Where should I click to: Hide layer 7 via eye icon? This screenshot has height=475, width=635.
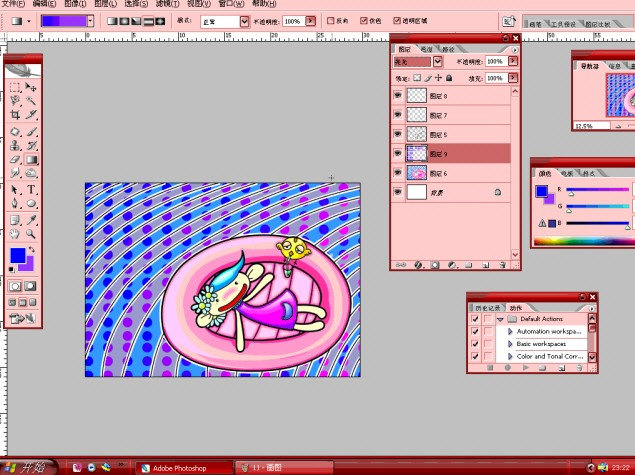398,115
